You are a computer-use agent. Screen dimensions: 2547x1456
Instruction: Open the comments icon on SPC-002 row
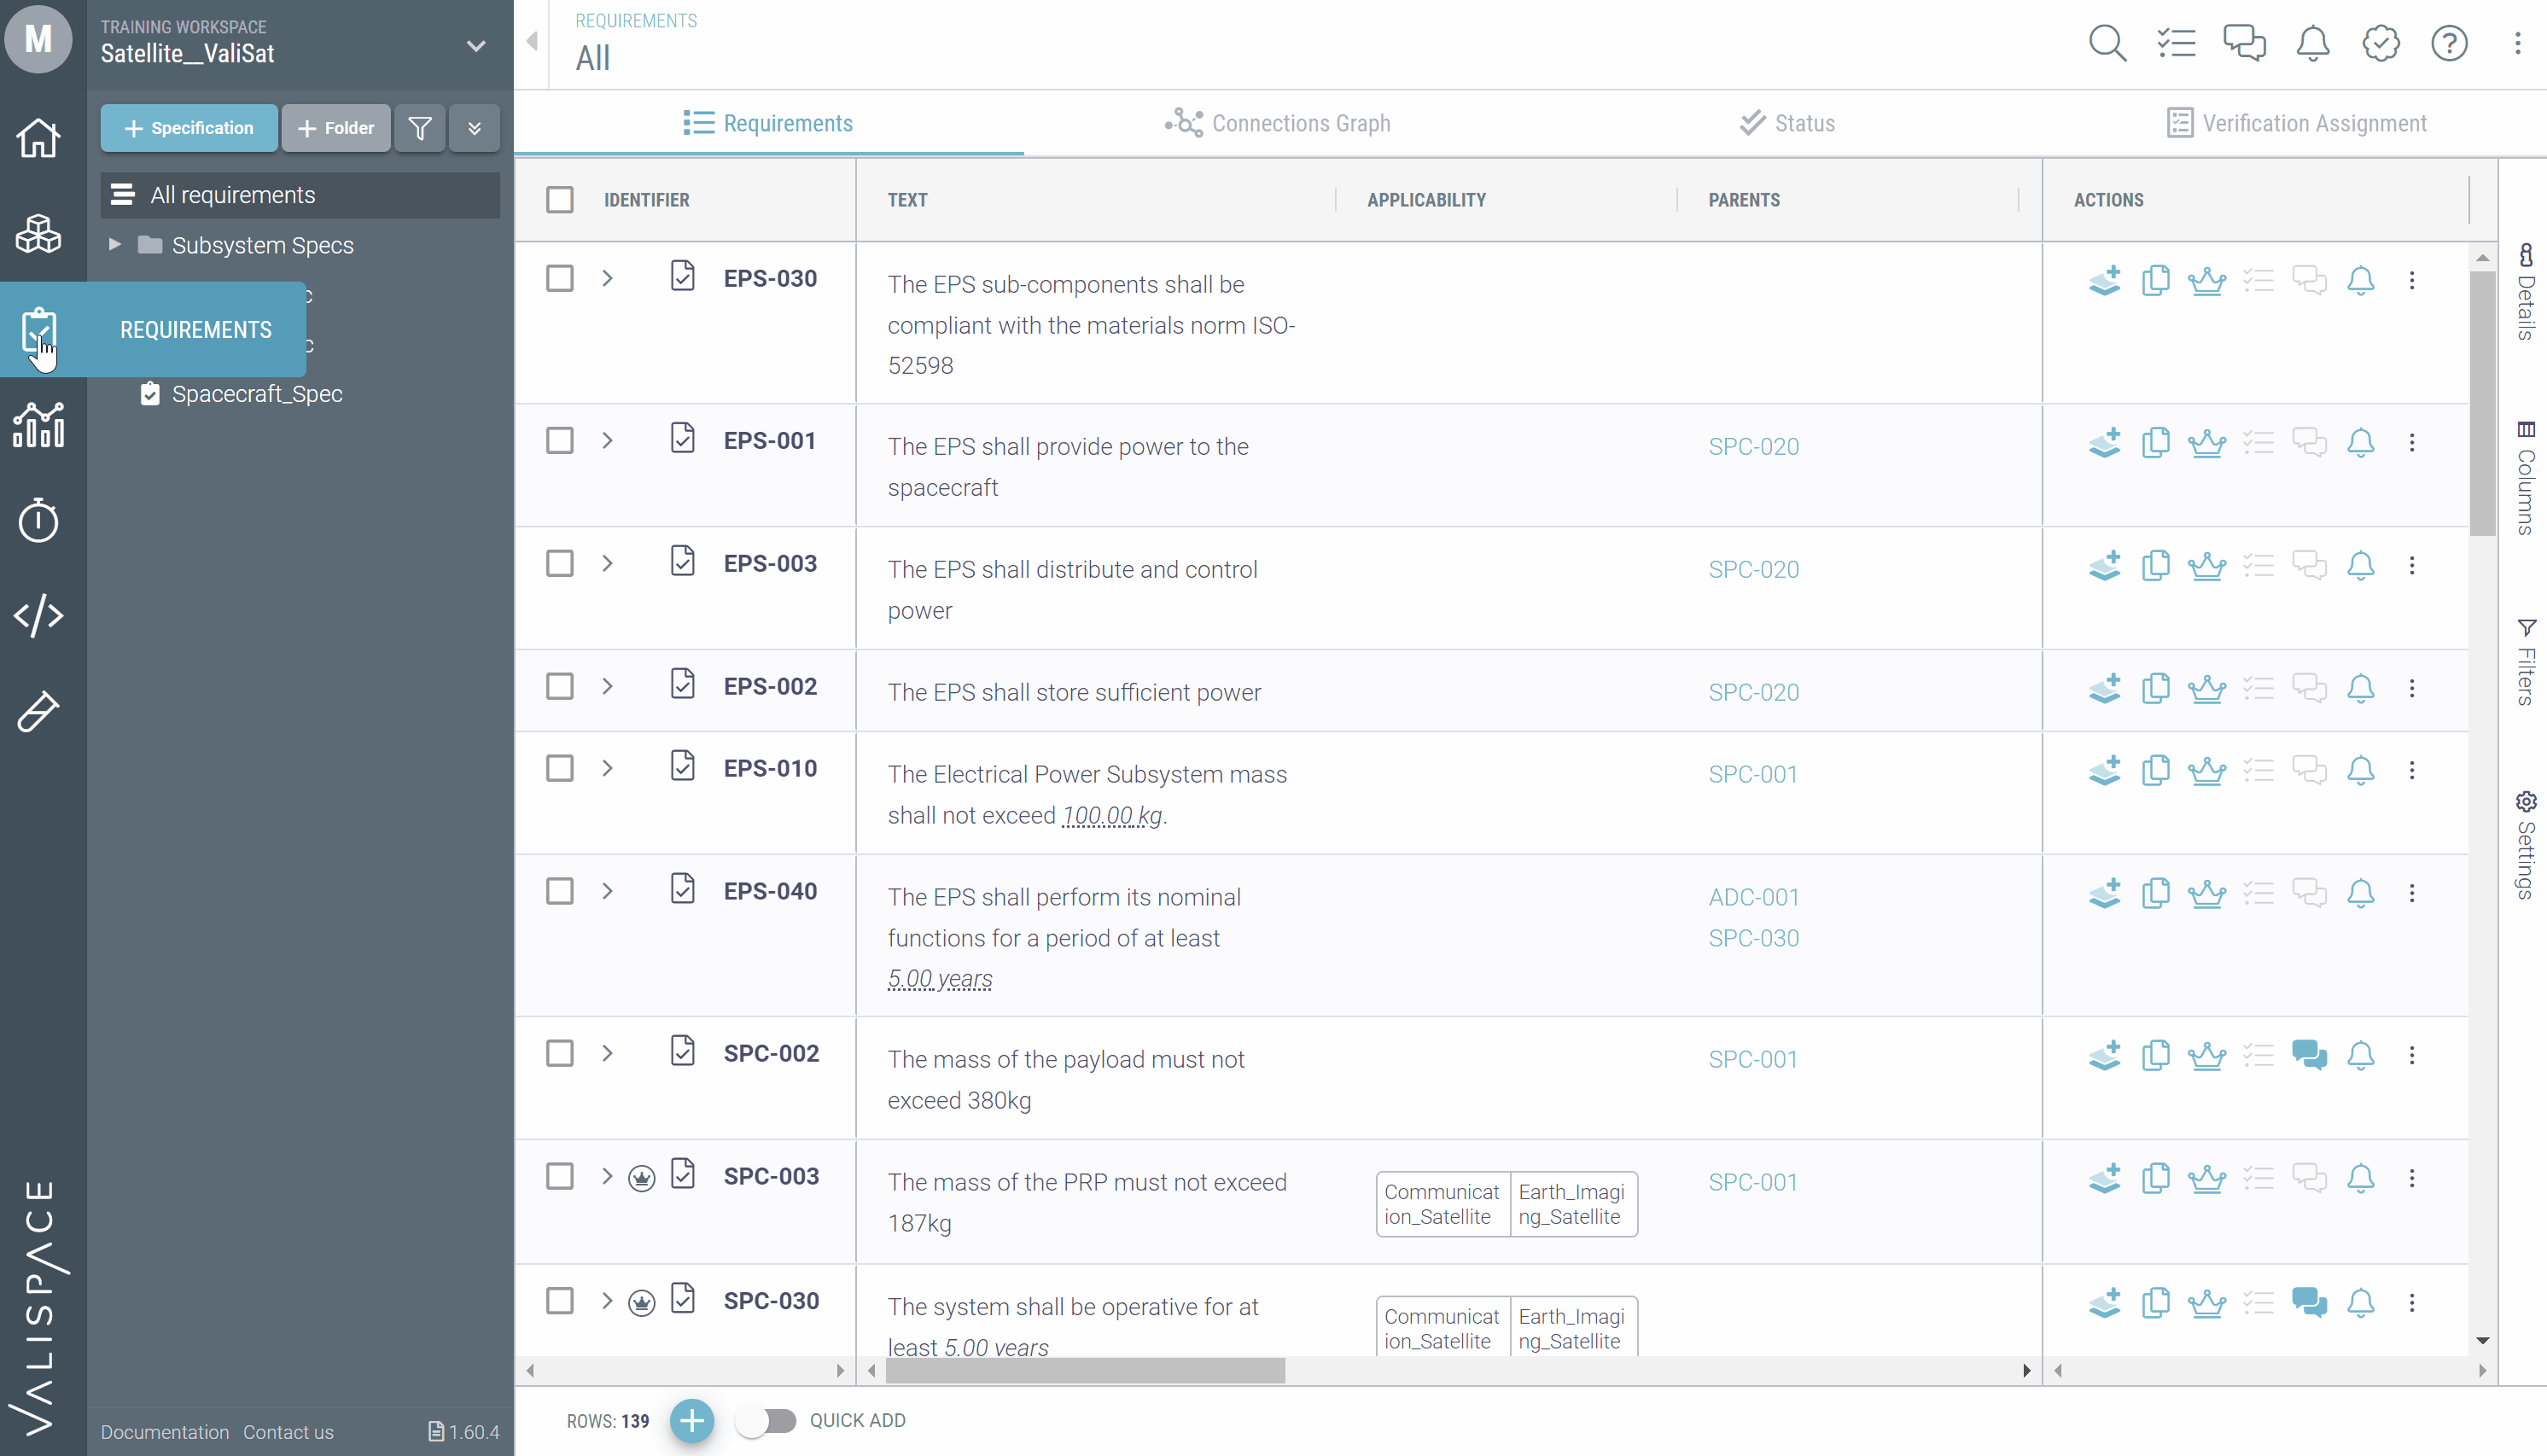(x=2309, y=1055)
